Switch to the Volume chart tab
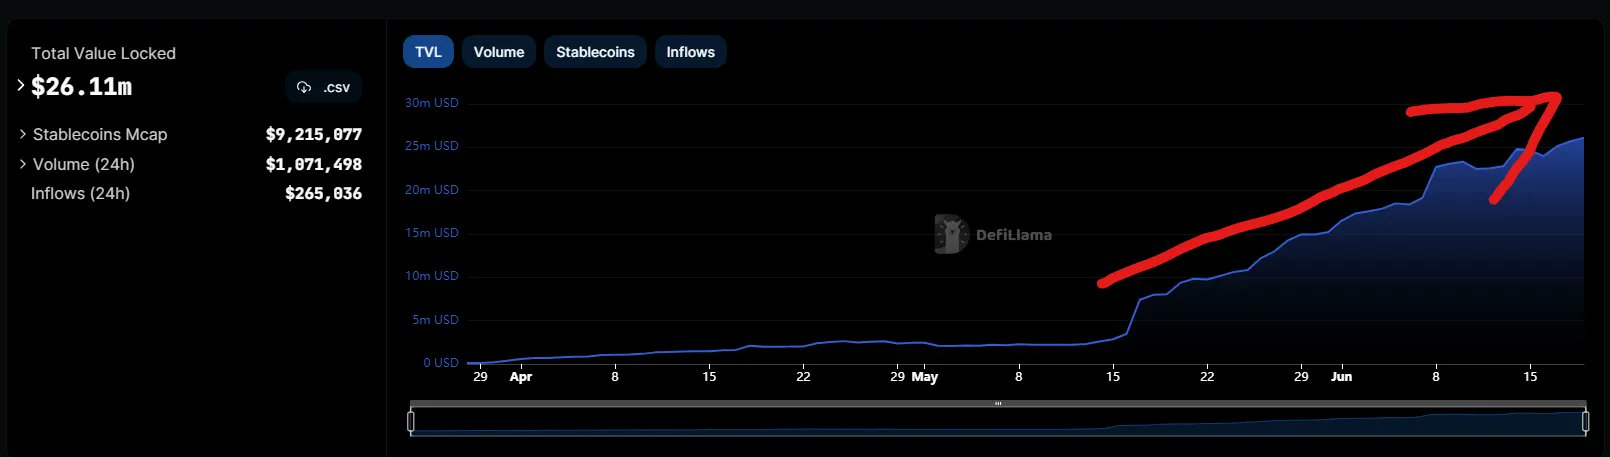The height and width of the screenshot is (457, 1610). (x=499, y=52)
